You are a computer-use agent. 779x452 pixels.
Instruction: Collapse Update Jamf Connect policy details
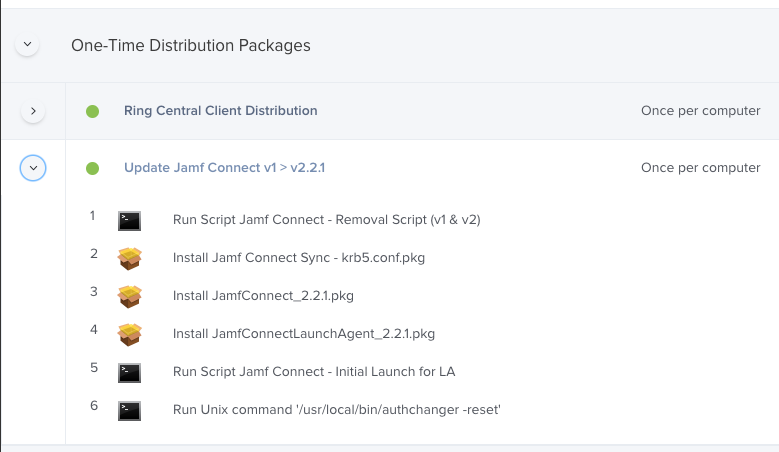(33, 168)
